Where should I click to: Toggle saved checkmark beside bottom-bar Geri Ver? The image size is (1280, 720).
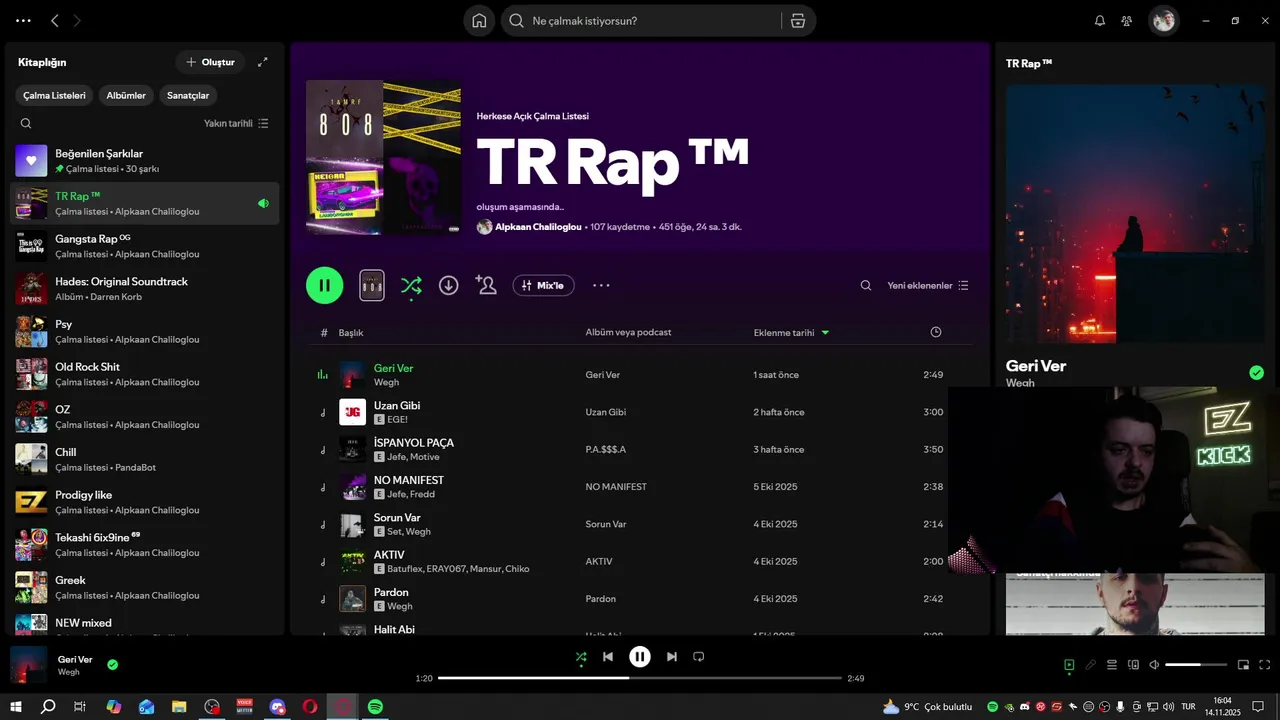pyautogui.click(x=113, y=664)
